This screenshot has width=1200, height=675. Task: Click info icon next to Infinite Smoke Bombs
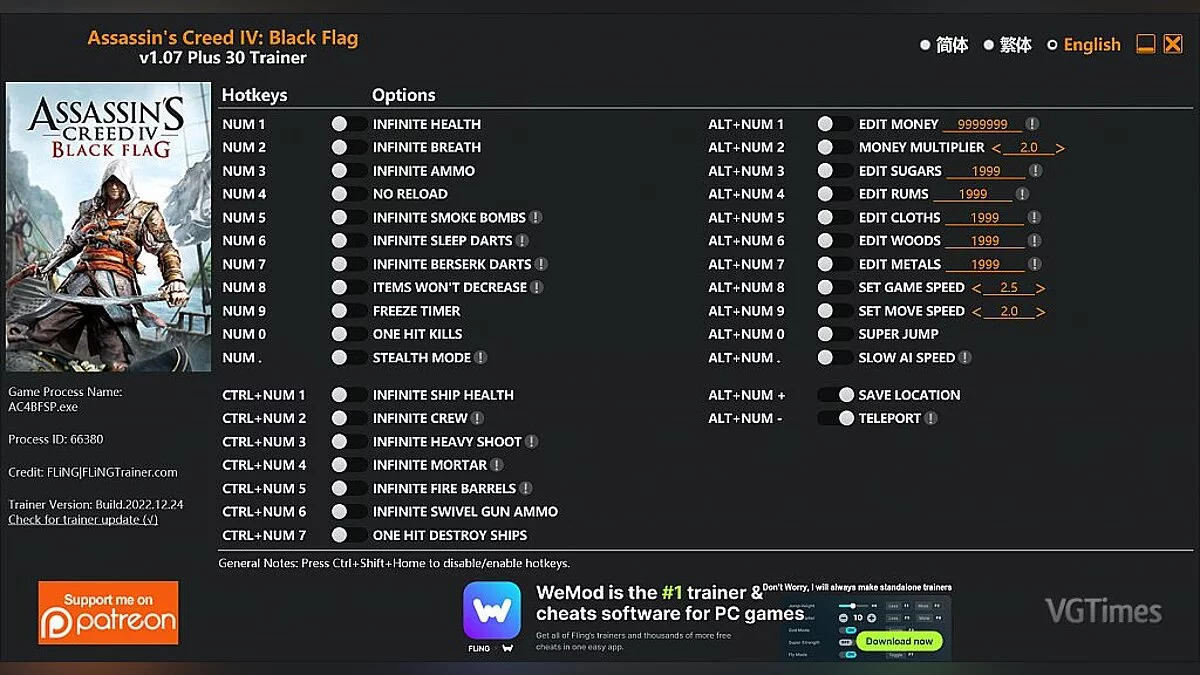[x=536, y=217]
